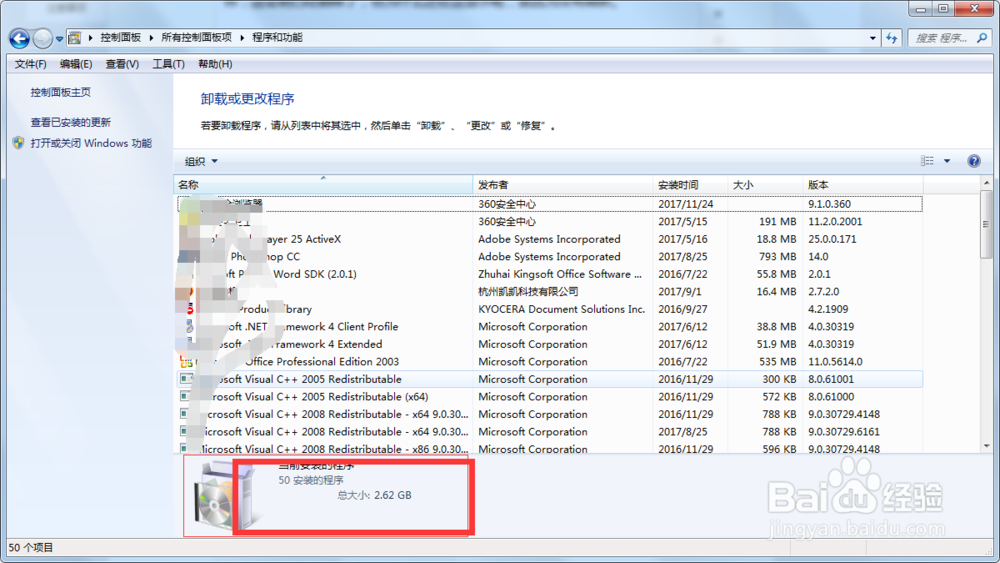This screenshot has width=1000, height=563.
Task: Open the 文件(F) menu
Action: click(x=30, y=64)
